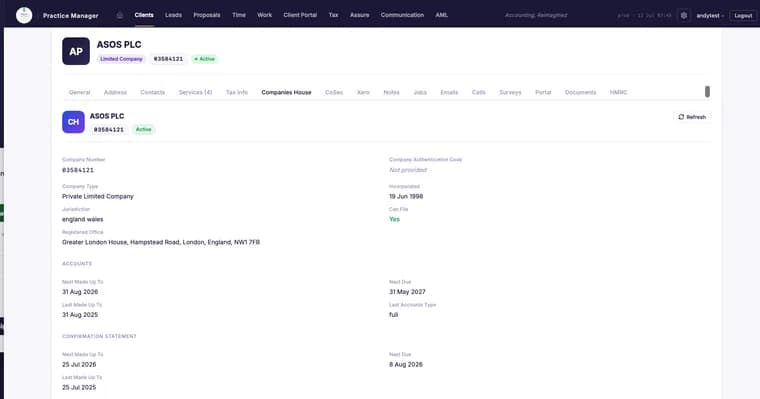This screenshot has height=399, width=760.
Task: Click the Practice Manager logo icon
Action: coord(24,16)
